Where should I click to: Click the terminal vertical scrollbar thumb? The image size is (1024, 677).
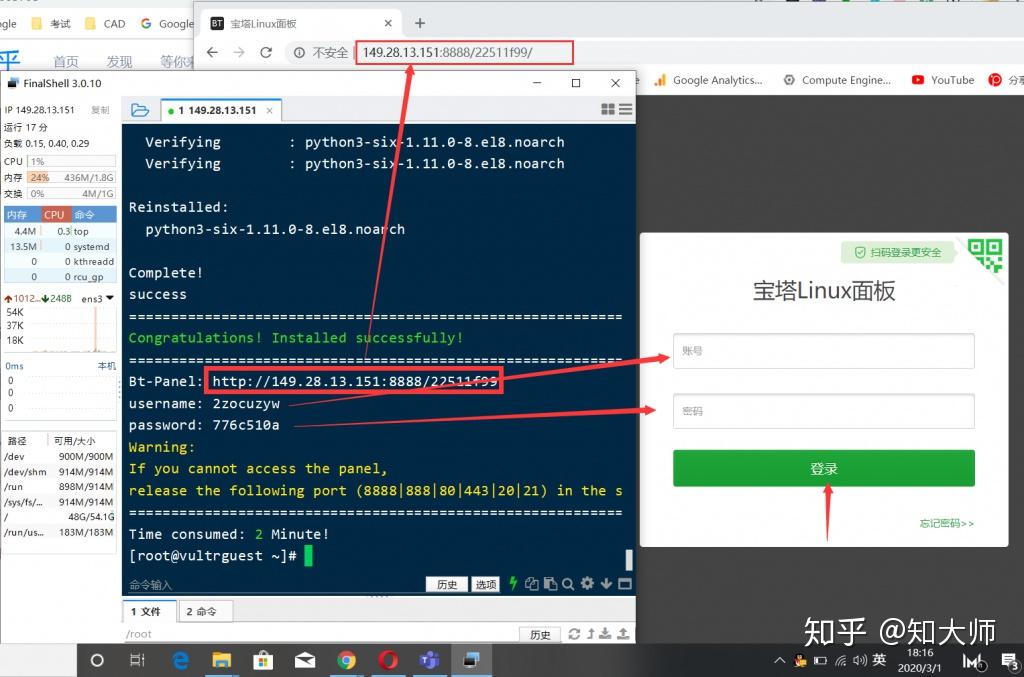tap(629, 559)
